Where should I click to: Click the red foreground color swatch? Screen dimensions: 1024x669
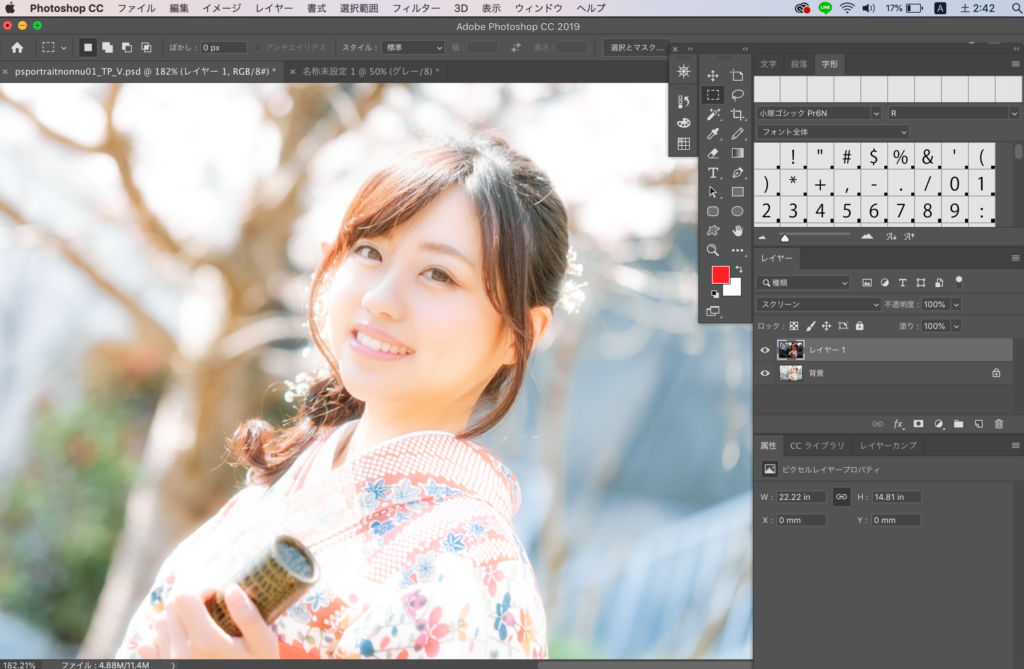point(720,275)
